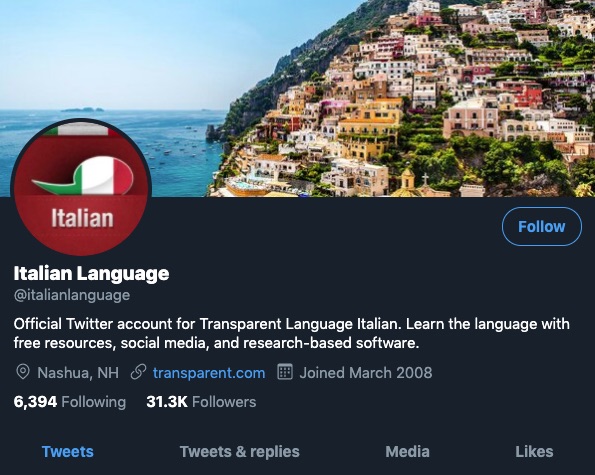View the 6,394 Following list
The height and width of the screenshot is (475, 595).
point(69,402)
